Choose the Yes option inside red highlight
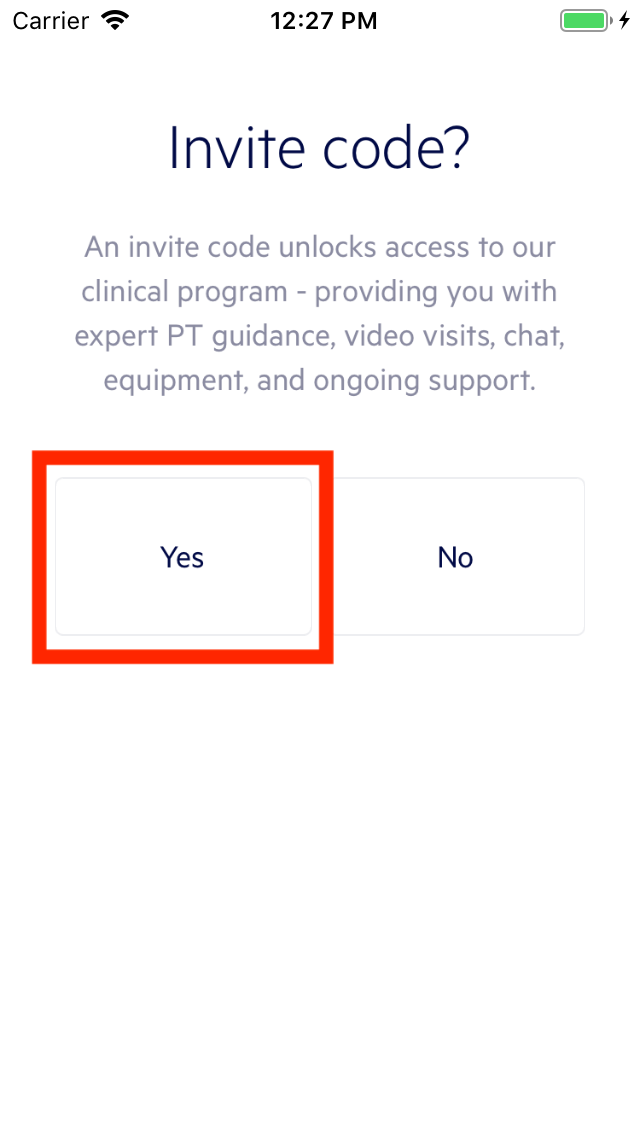This screenshot has height=1136, width=640. tap(182, 557)
